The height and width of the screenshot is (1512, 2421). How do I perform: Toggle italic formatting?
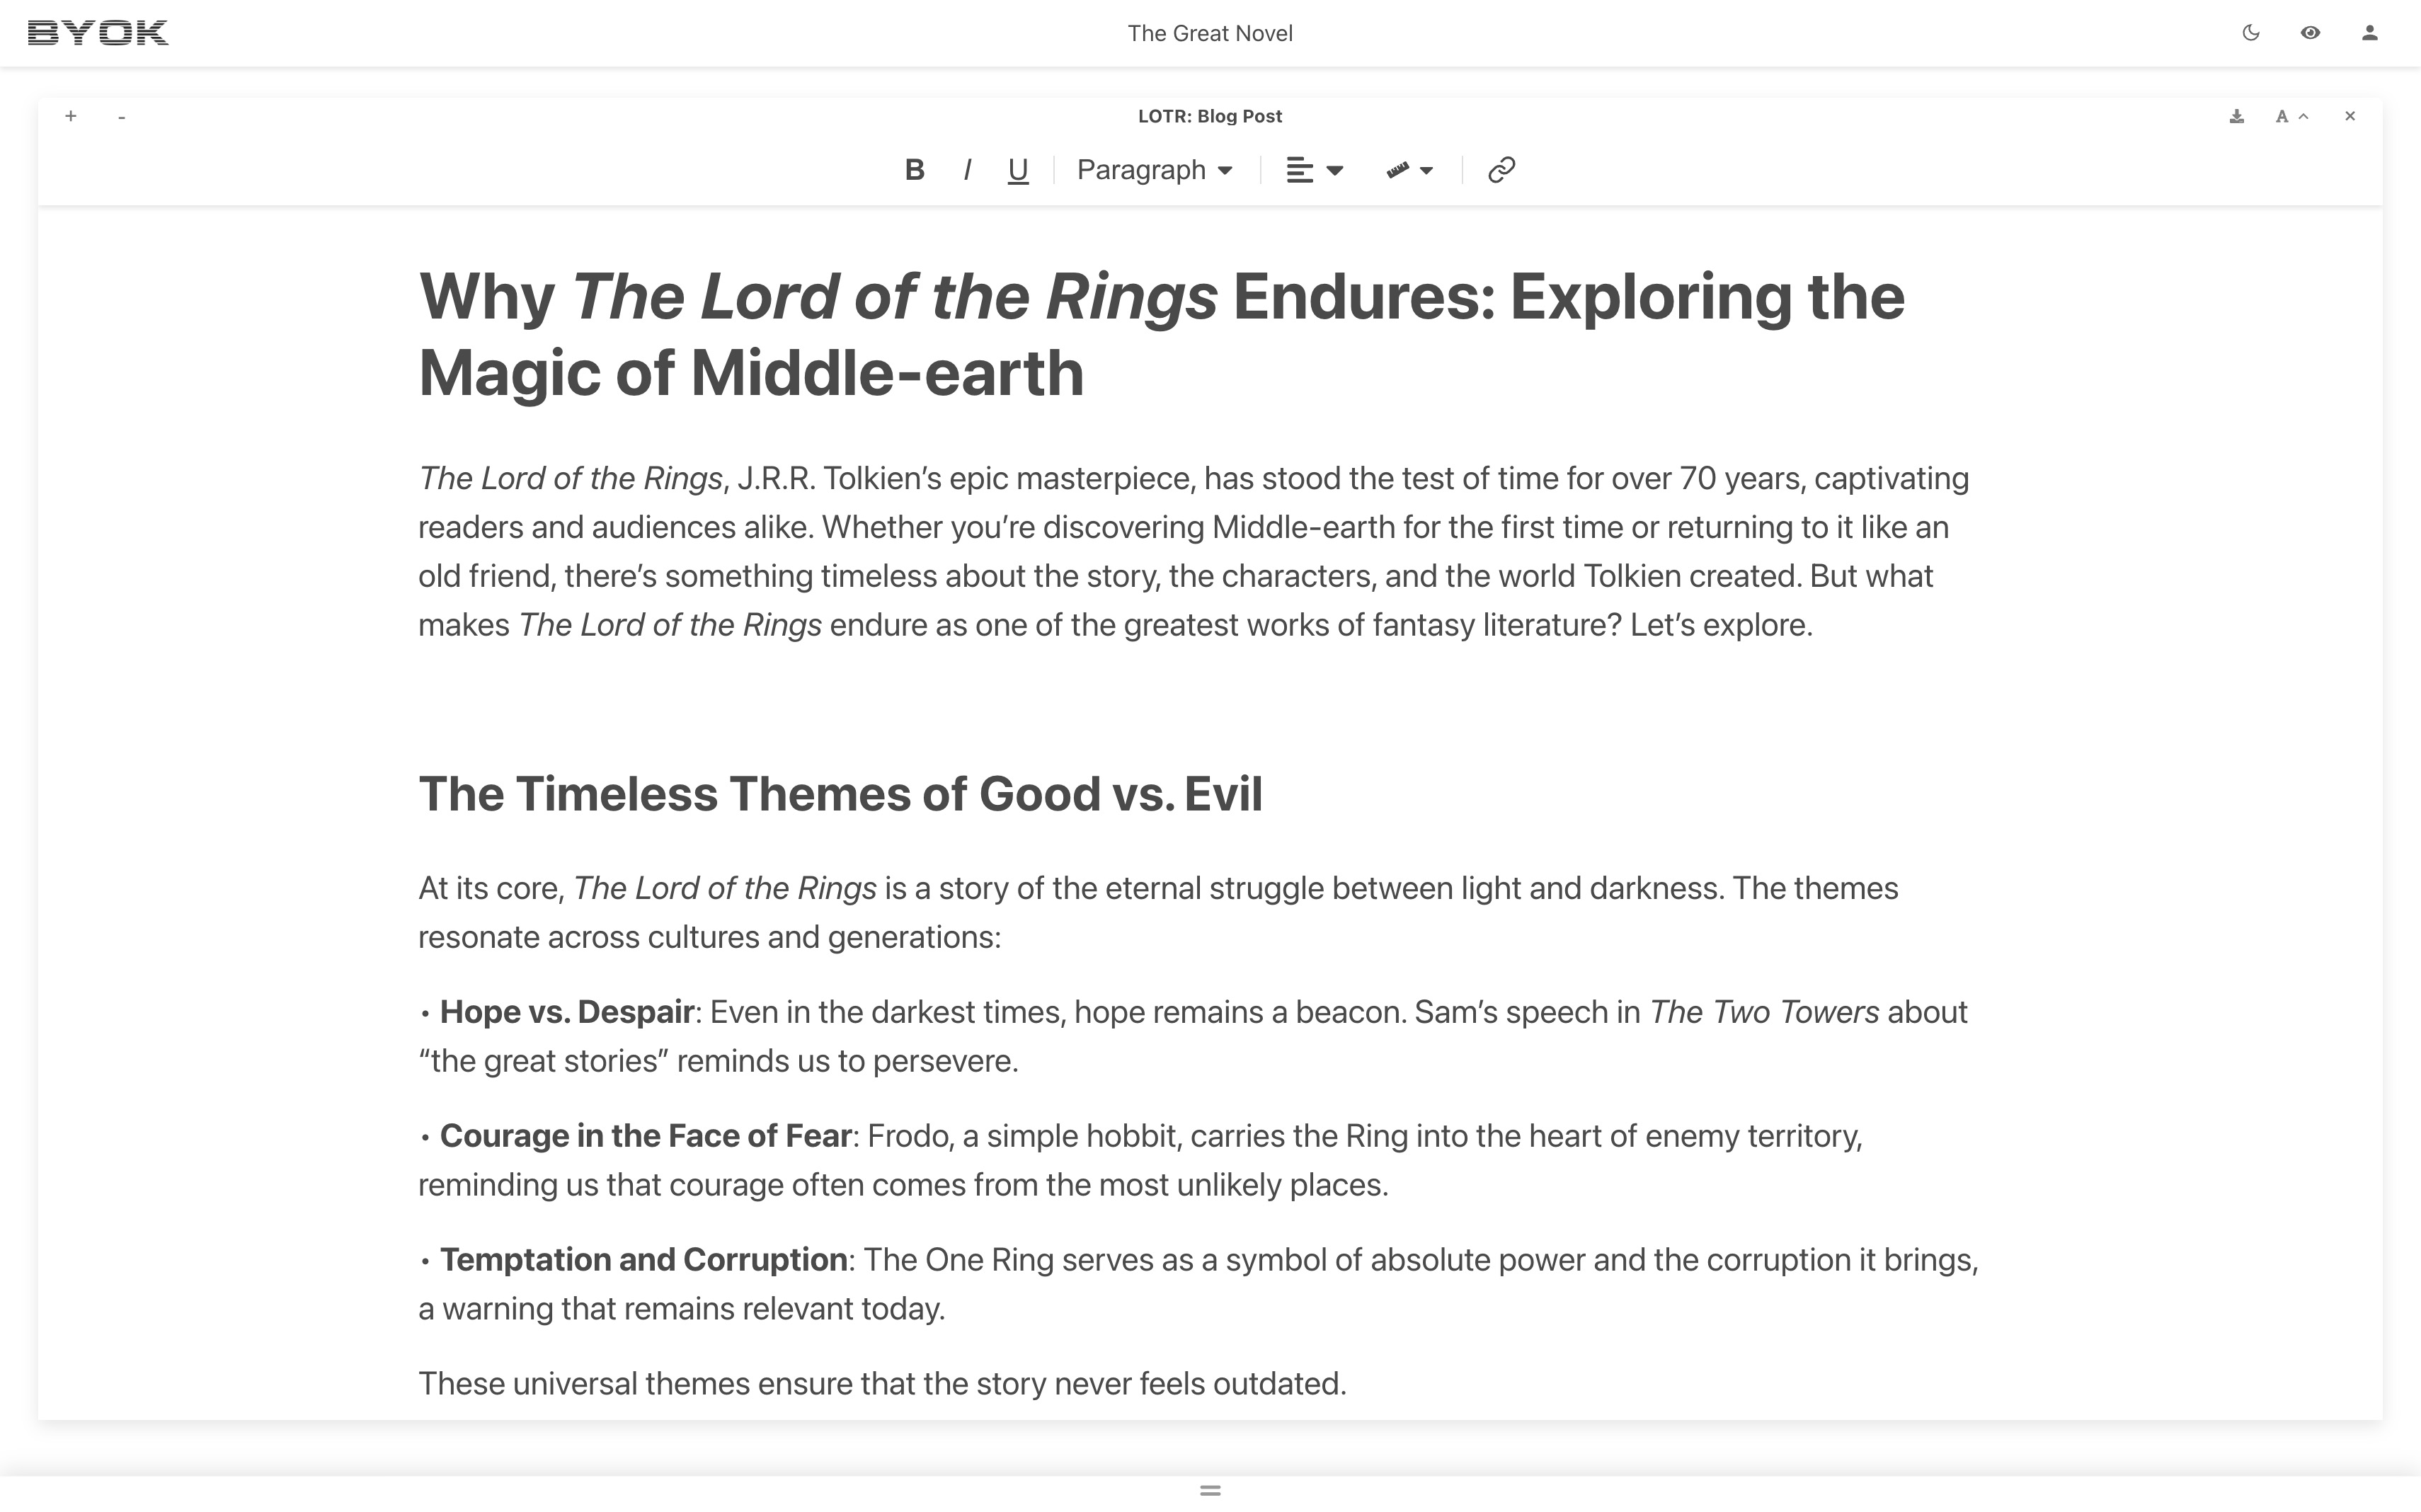coord(967,170)
